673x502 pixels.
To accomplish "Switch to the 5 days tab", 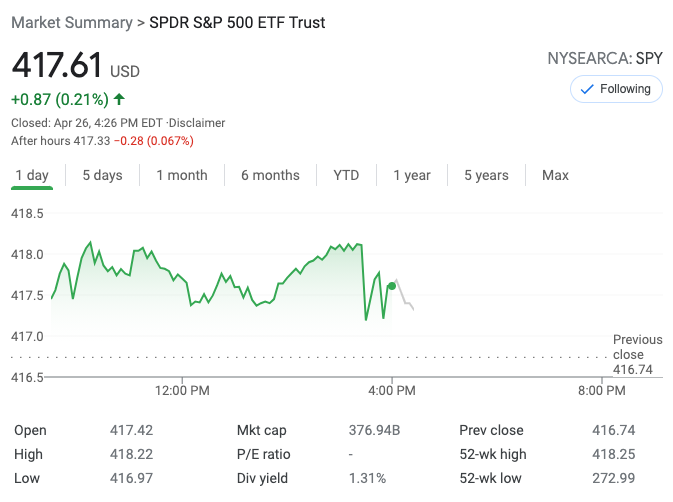I will point(102,175).
